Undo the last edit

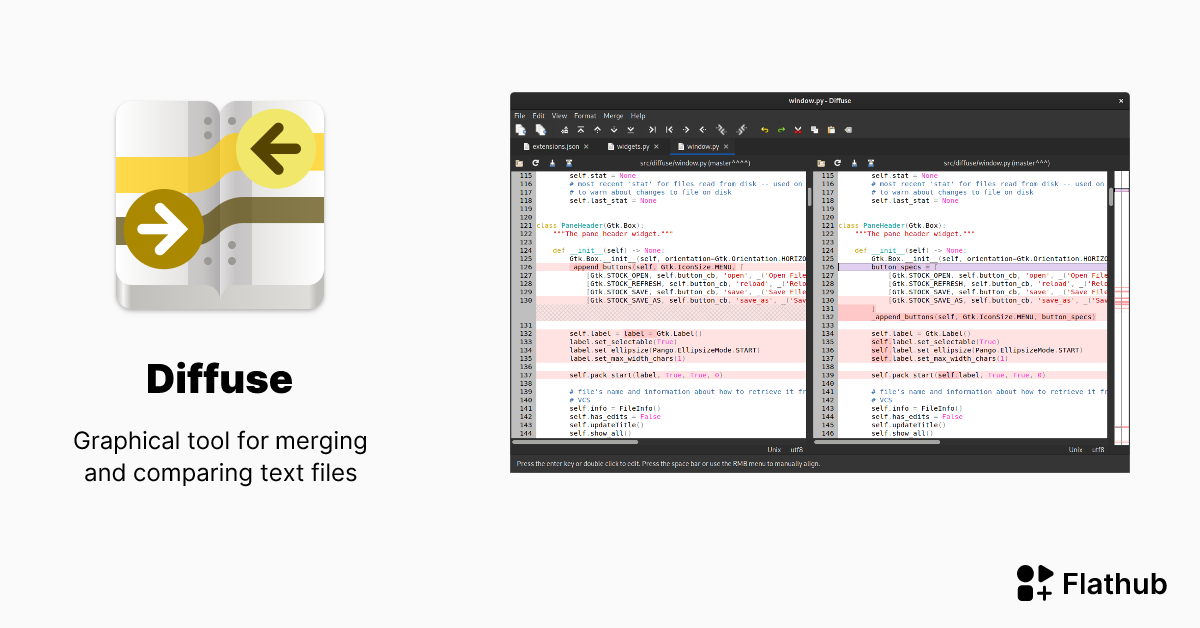pos(763,129)
